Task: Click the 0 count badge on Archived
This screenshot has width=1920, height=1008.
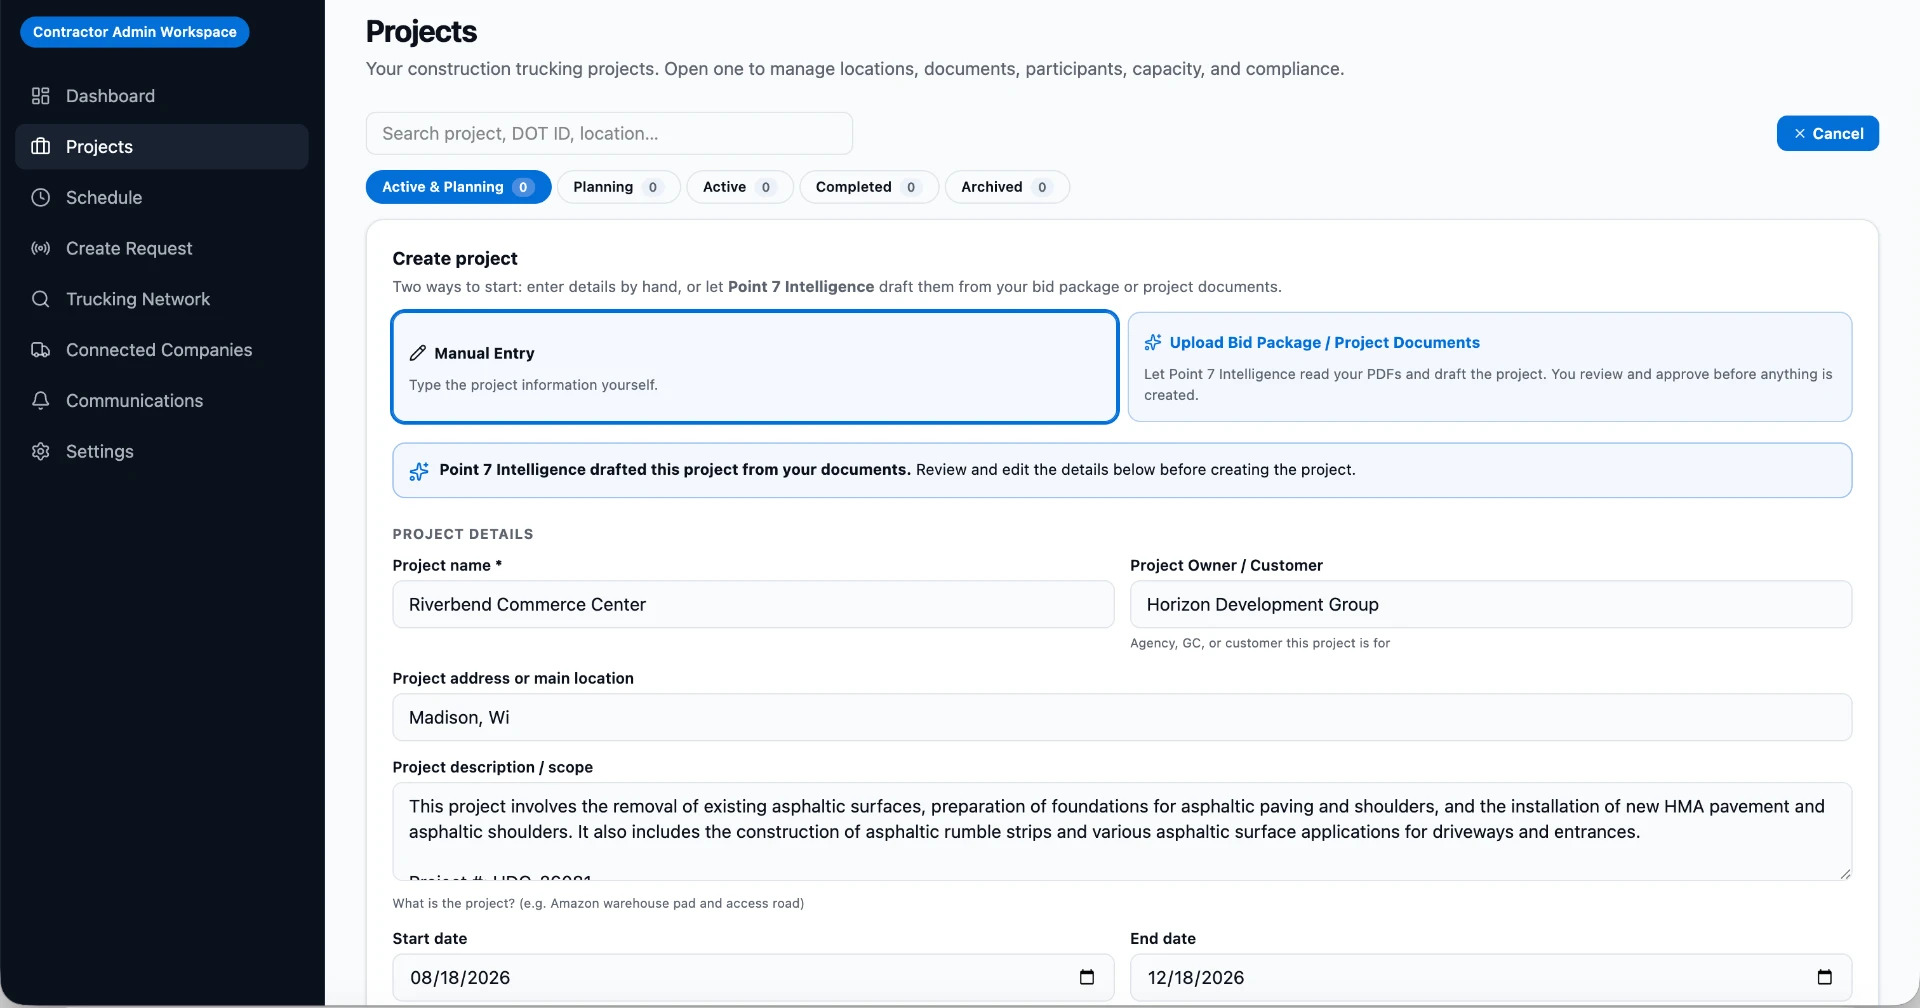Action: coord(1042,187)
